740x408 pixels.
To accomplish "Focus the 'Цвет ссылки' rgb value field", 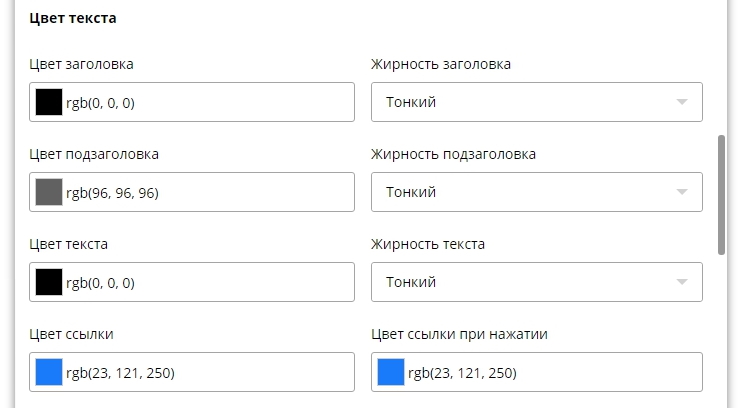I will (205, 372).
